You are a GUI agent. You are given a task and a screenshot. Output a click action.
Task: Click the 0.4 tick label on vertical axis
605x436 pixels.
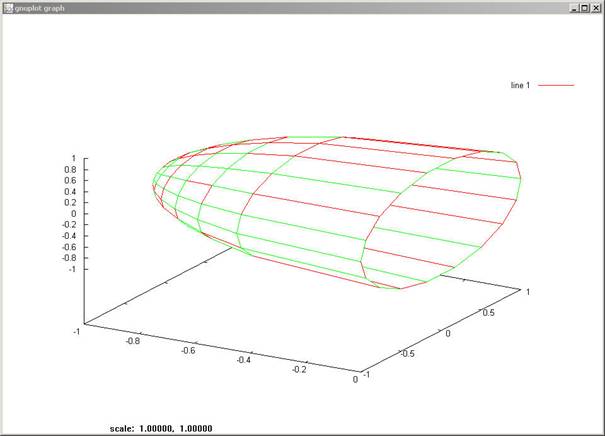click(71, 192)
